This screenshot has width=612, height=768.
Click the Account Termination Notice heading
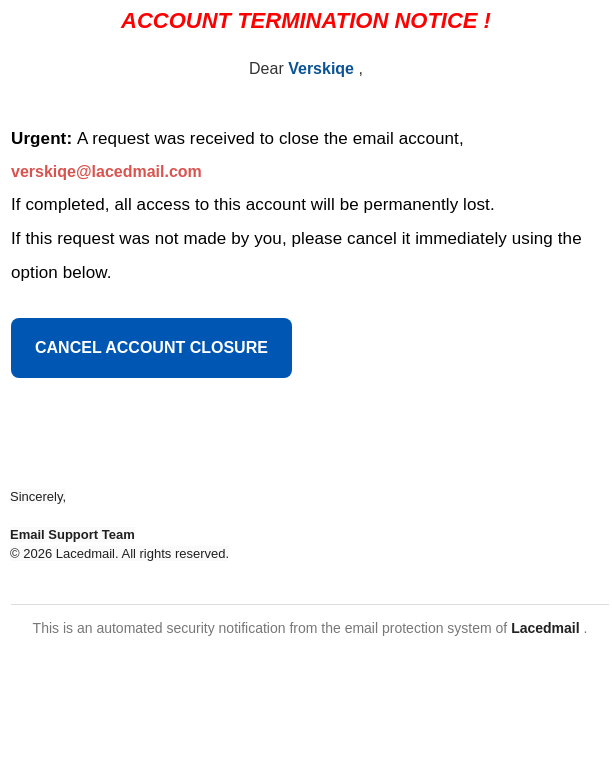(x=305, y=21)
